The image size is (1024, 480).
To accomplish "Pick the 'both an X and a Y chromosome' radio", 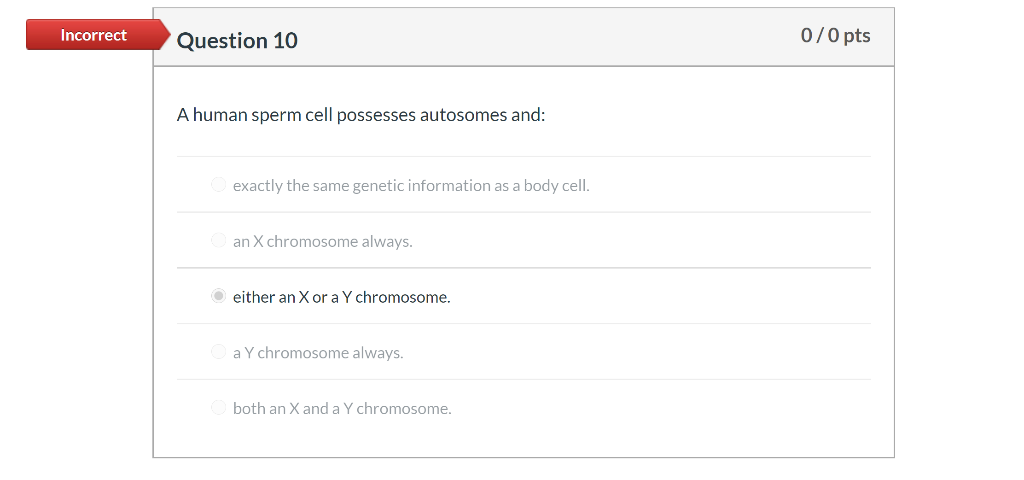I will (218, 408).
